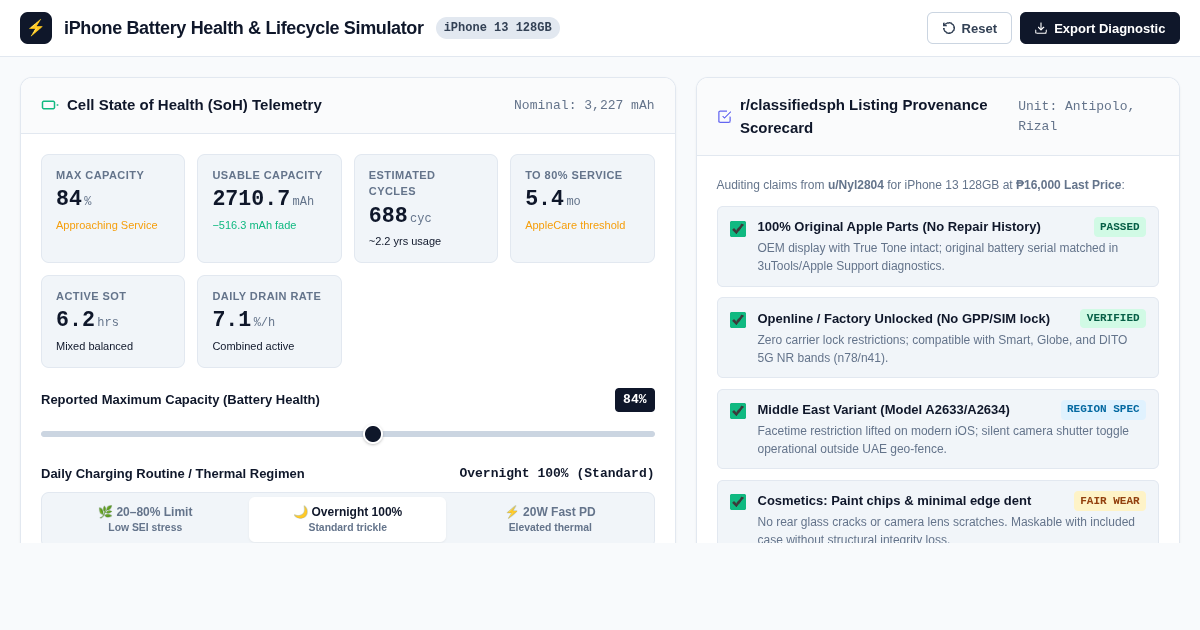Click the Active SOT 6.2 hrs card
Viewport: 1200px width, 630px height.
coord(113,322)
